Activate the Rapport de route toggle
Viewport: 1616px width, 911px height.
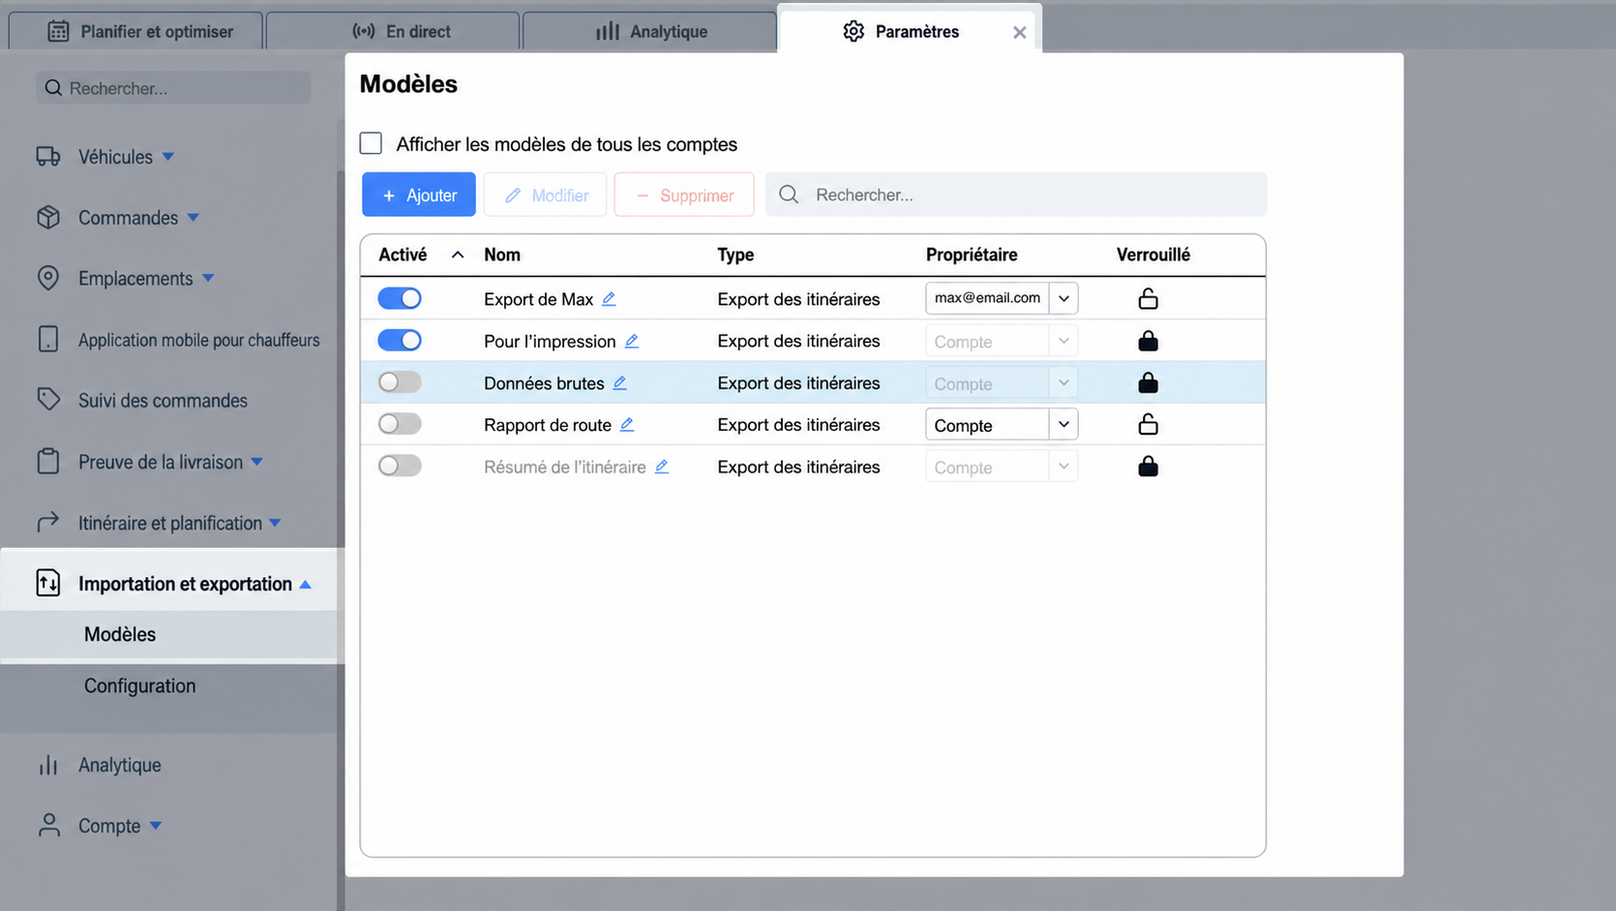(400, 424)
